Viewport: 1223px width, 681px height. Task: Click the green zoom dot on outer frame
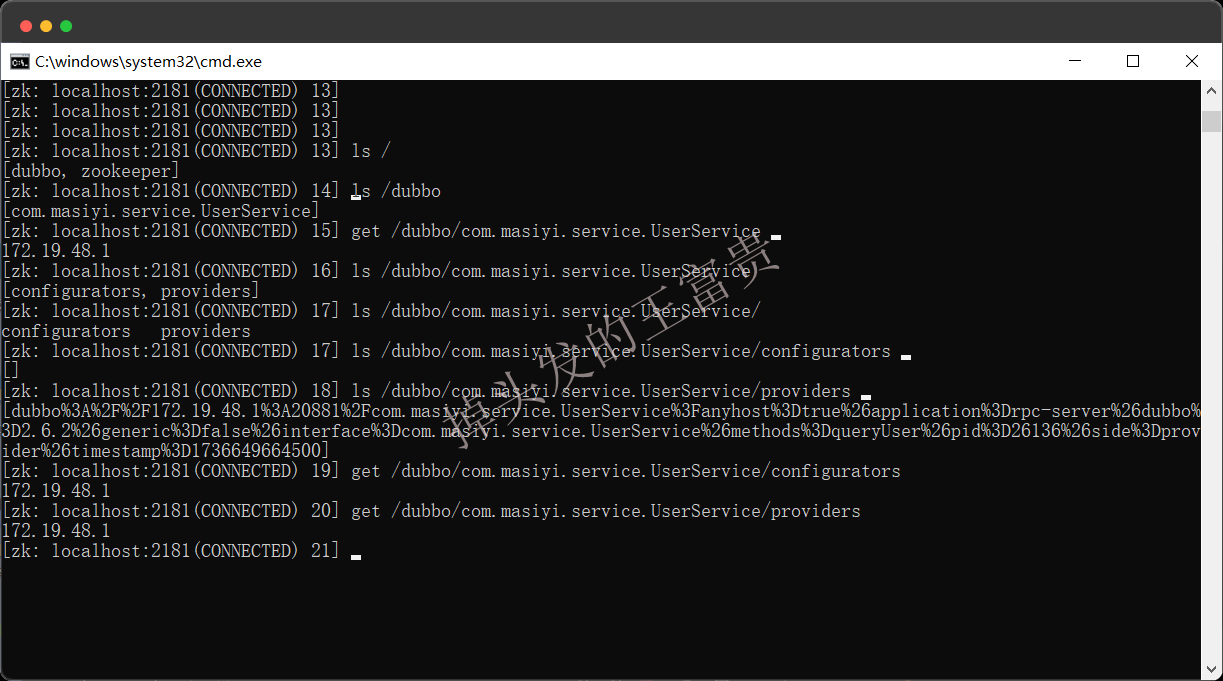[x=66, y=26]
